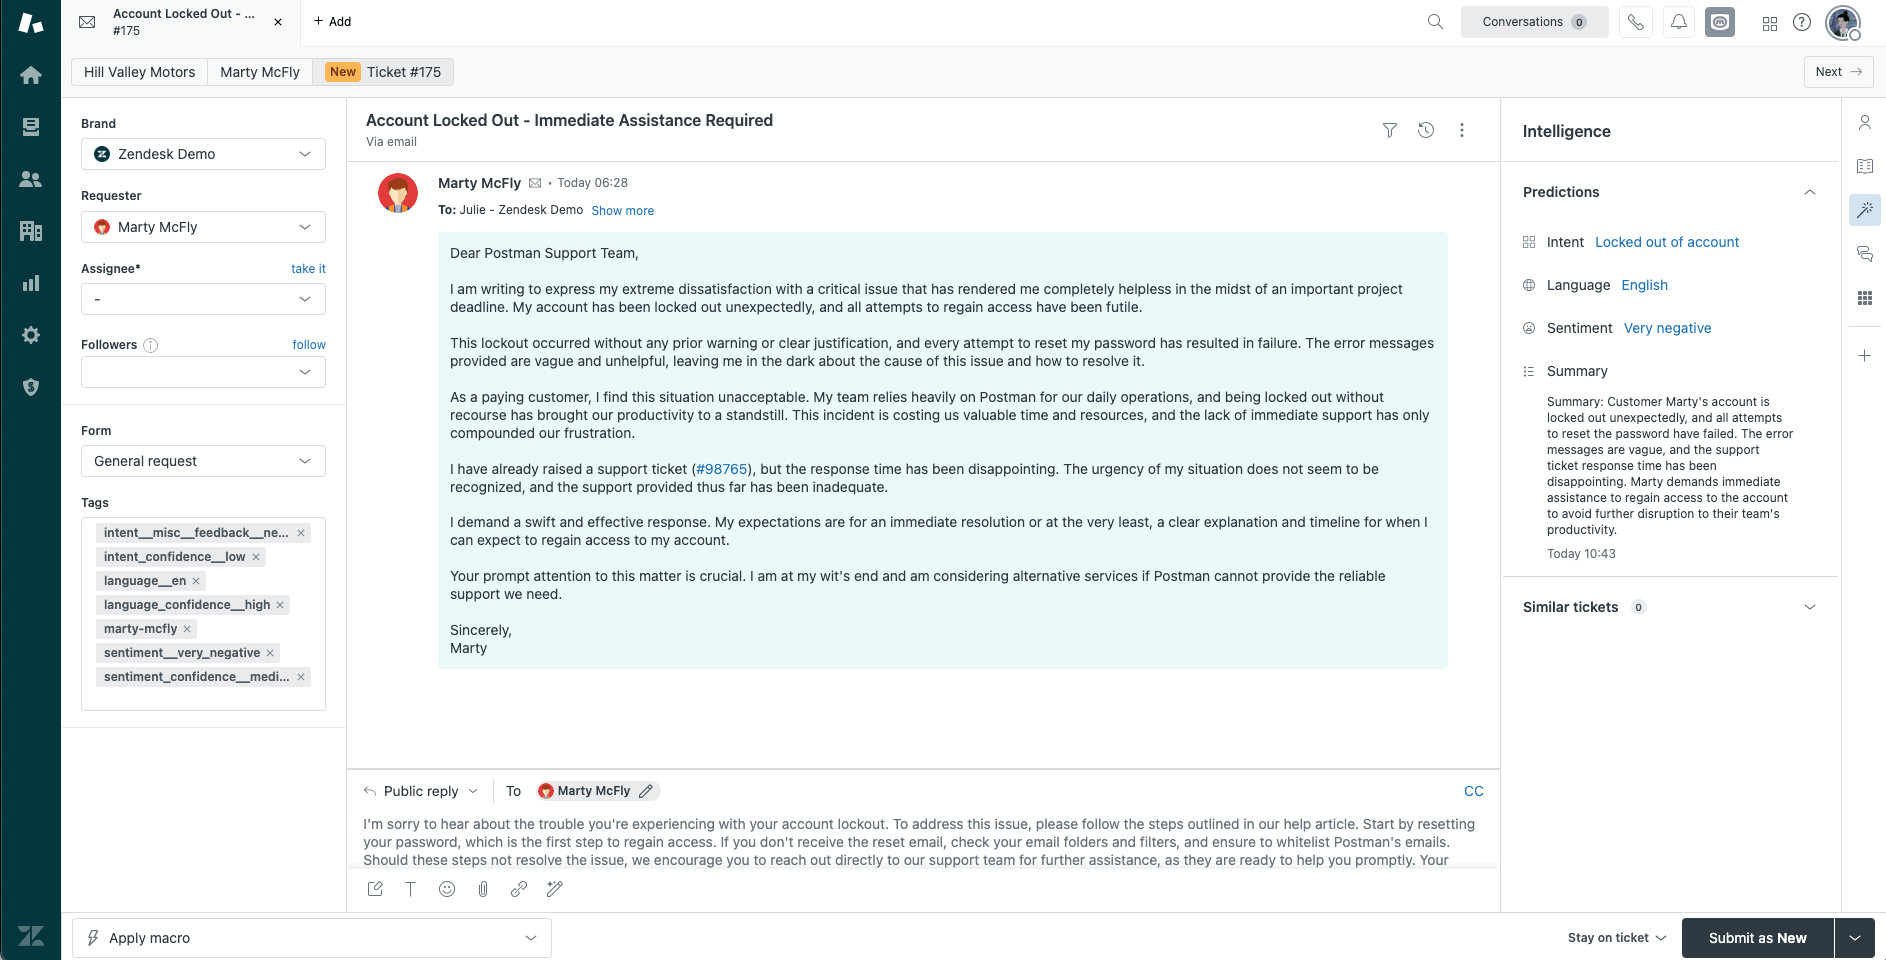The image size is (1886, 960).
Task: Insert a link in the reply
Action: (x=519, y=889)
